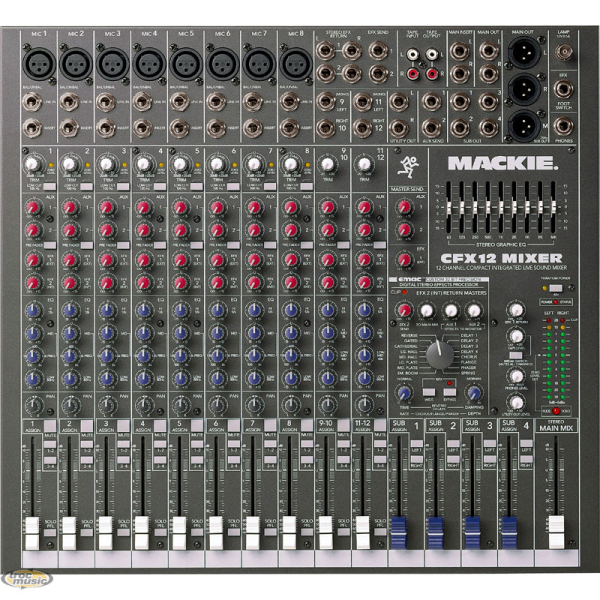Click channel 3 LINE IN jack
This screenshot has height=600, width=600.
click(x=106, y=102)
